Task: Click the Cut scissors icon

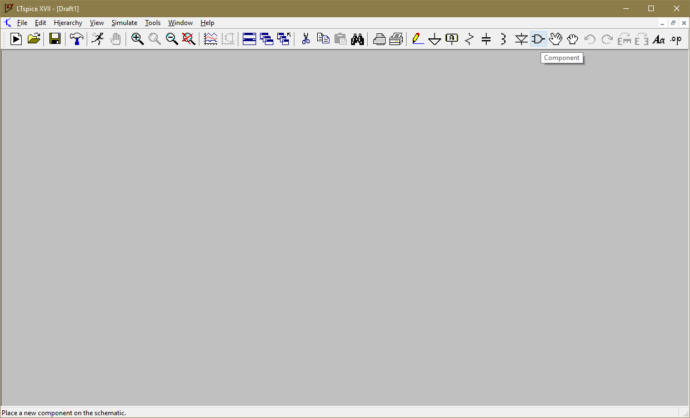Action: tap(306, 39)
